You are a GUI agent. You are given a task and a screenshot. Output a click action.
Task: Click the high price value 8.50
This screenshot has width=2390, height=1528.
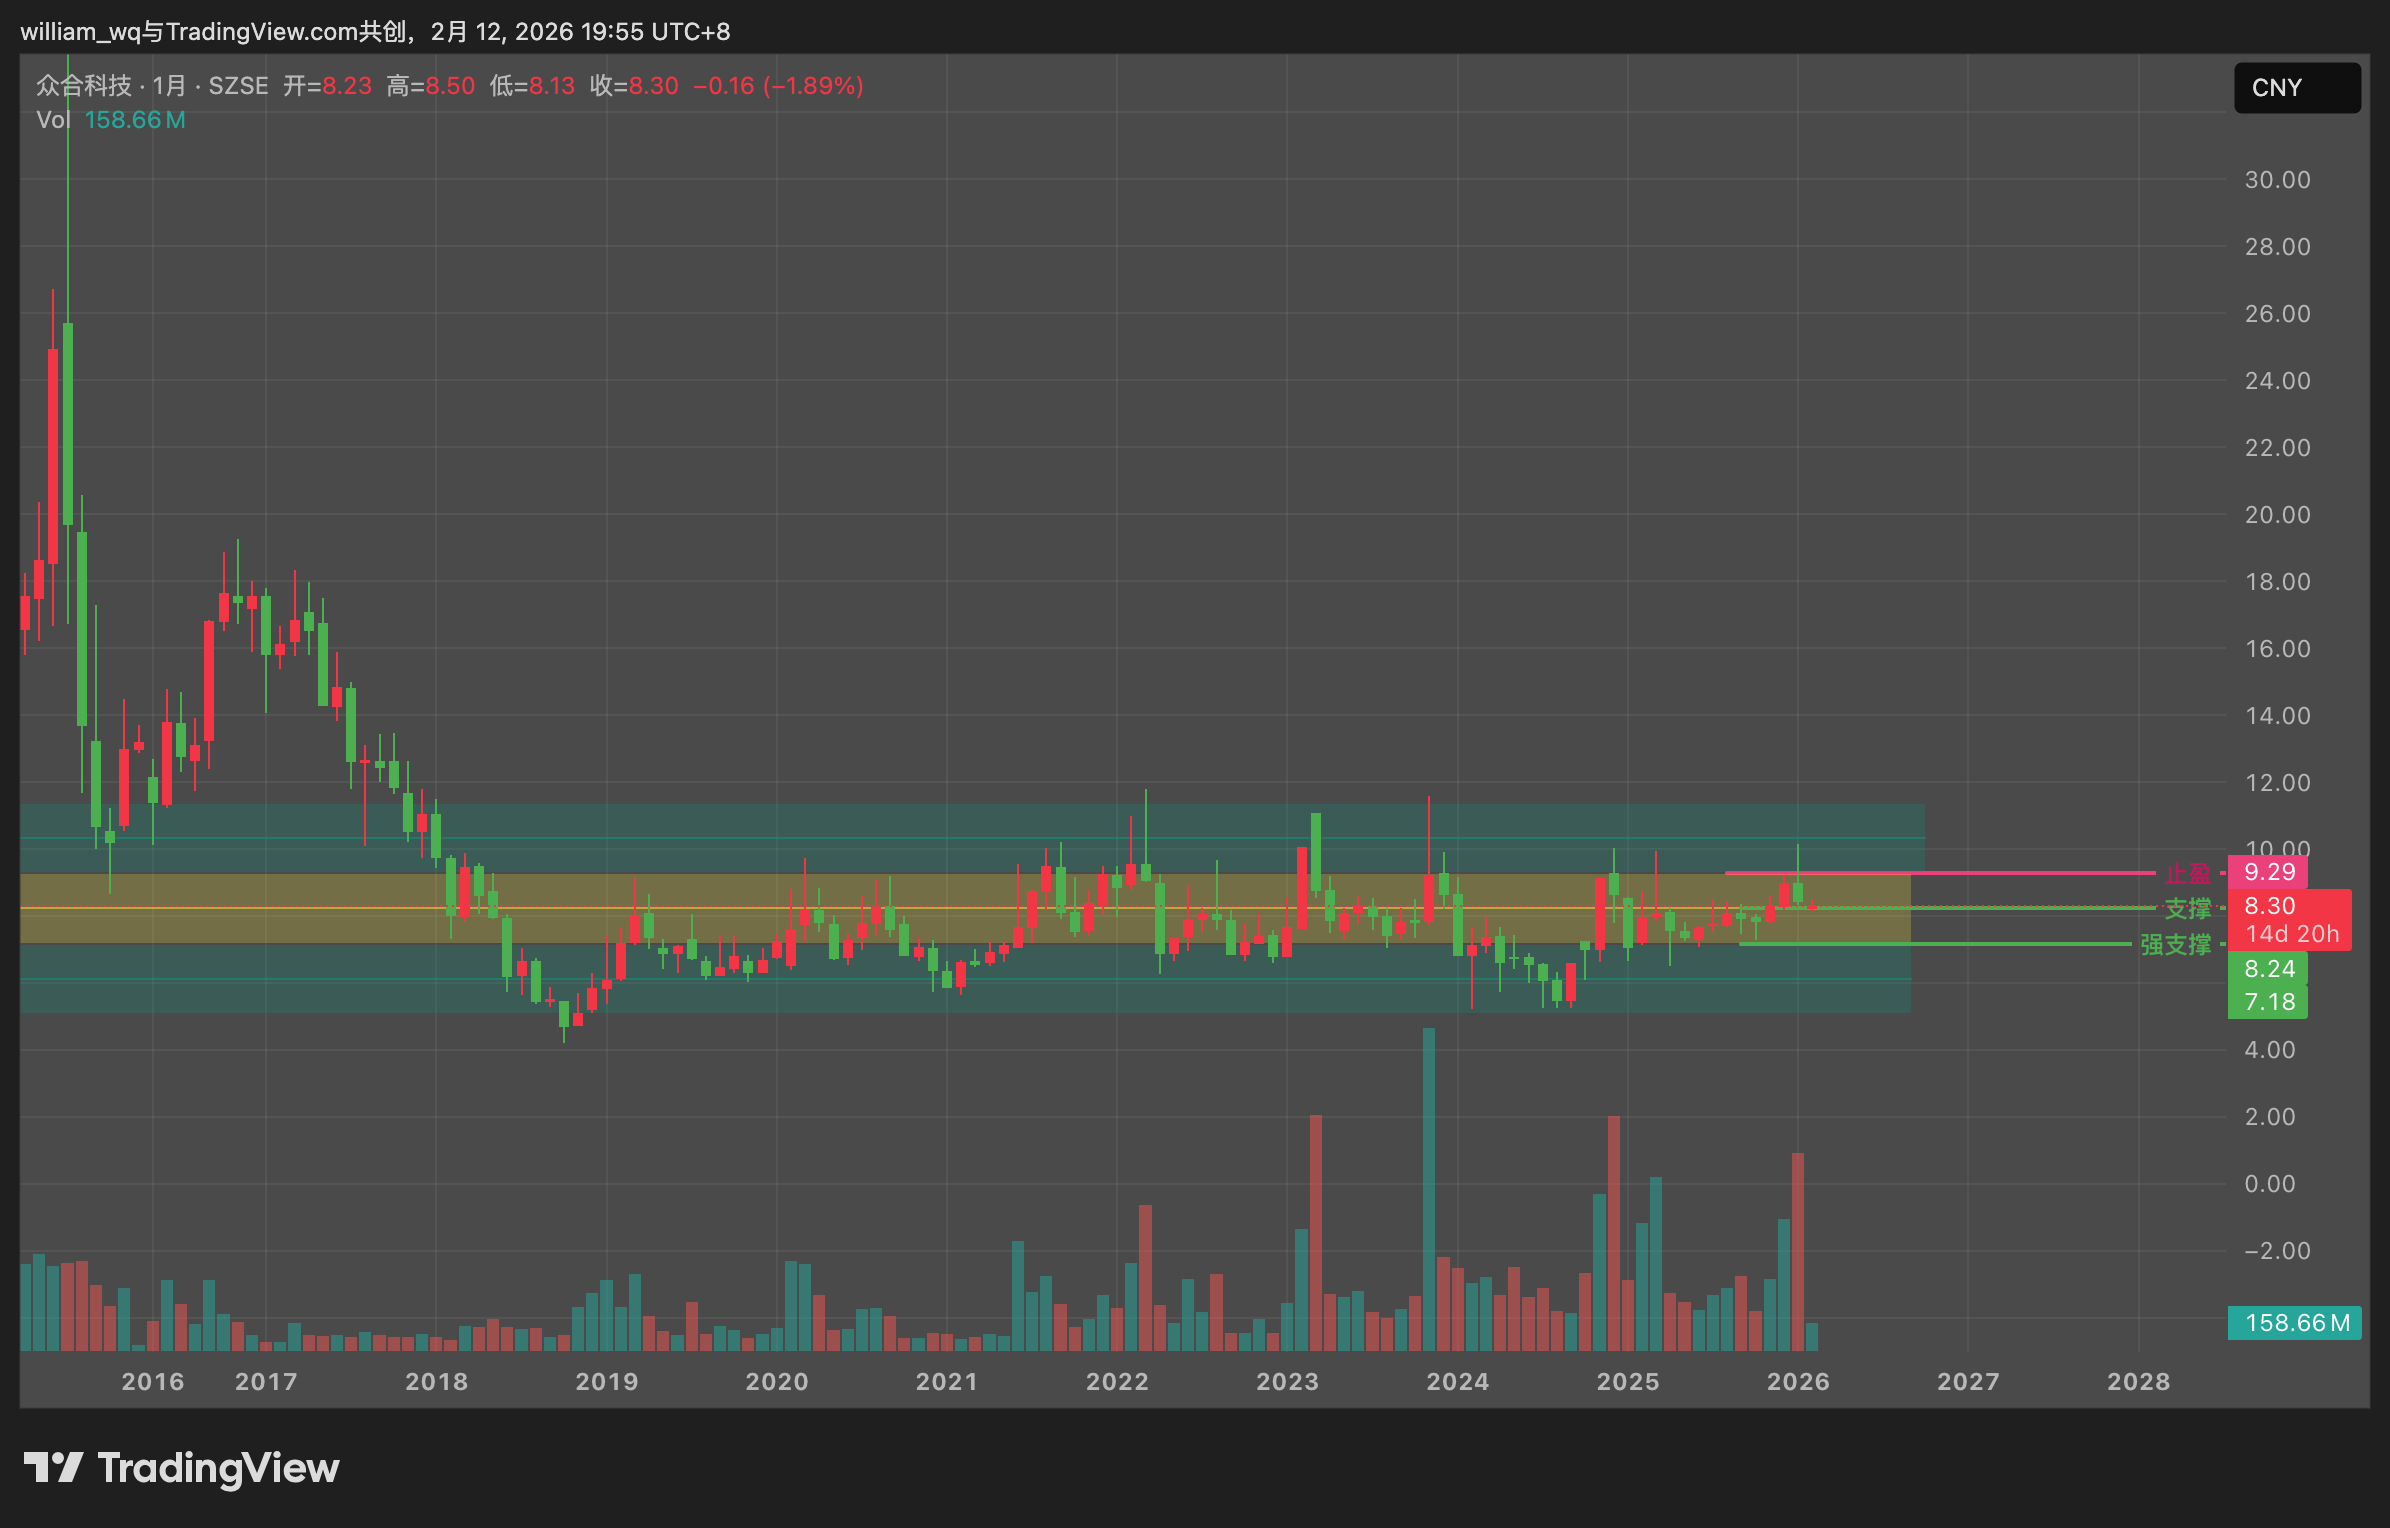(450, 86)
